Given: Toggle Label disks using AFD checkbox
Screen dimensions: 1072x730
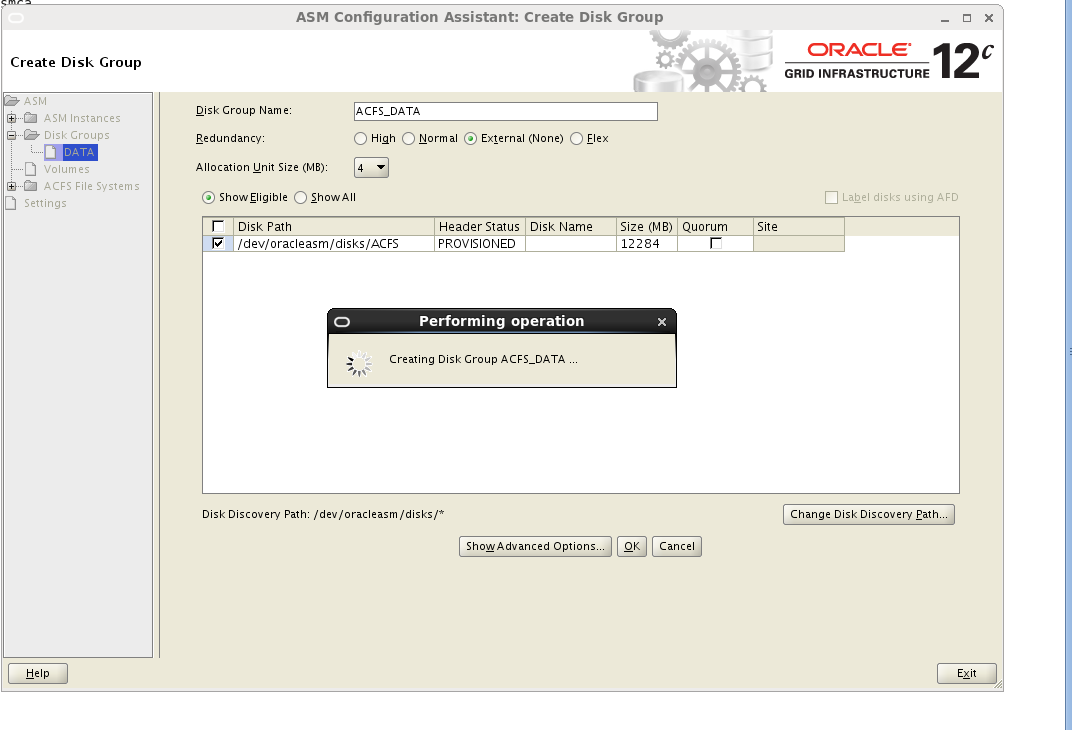Looking at the screenshot, I should click(x=831, y=198).
